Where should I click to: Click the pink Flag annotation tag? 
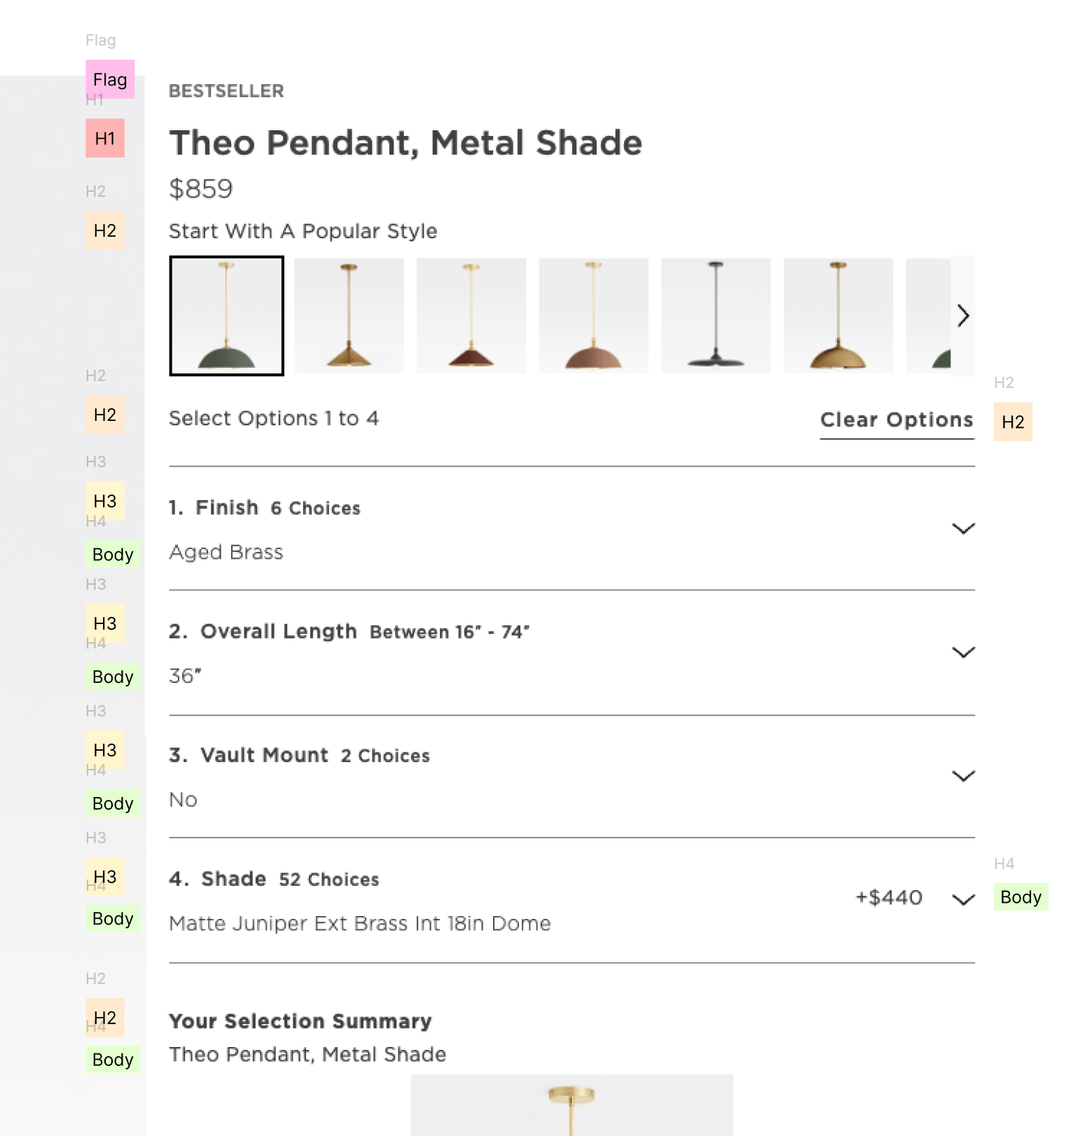(x=110, y=79)
